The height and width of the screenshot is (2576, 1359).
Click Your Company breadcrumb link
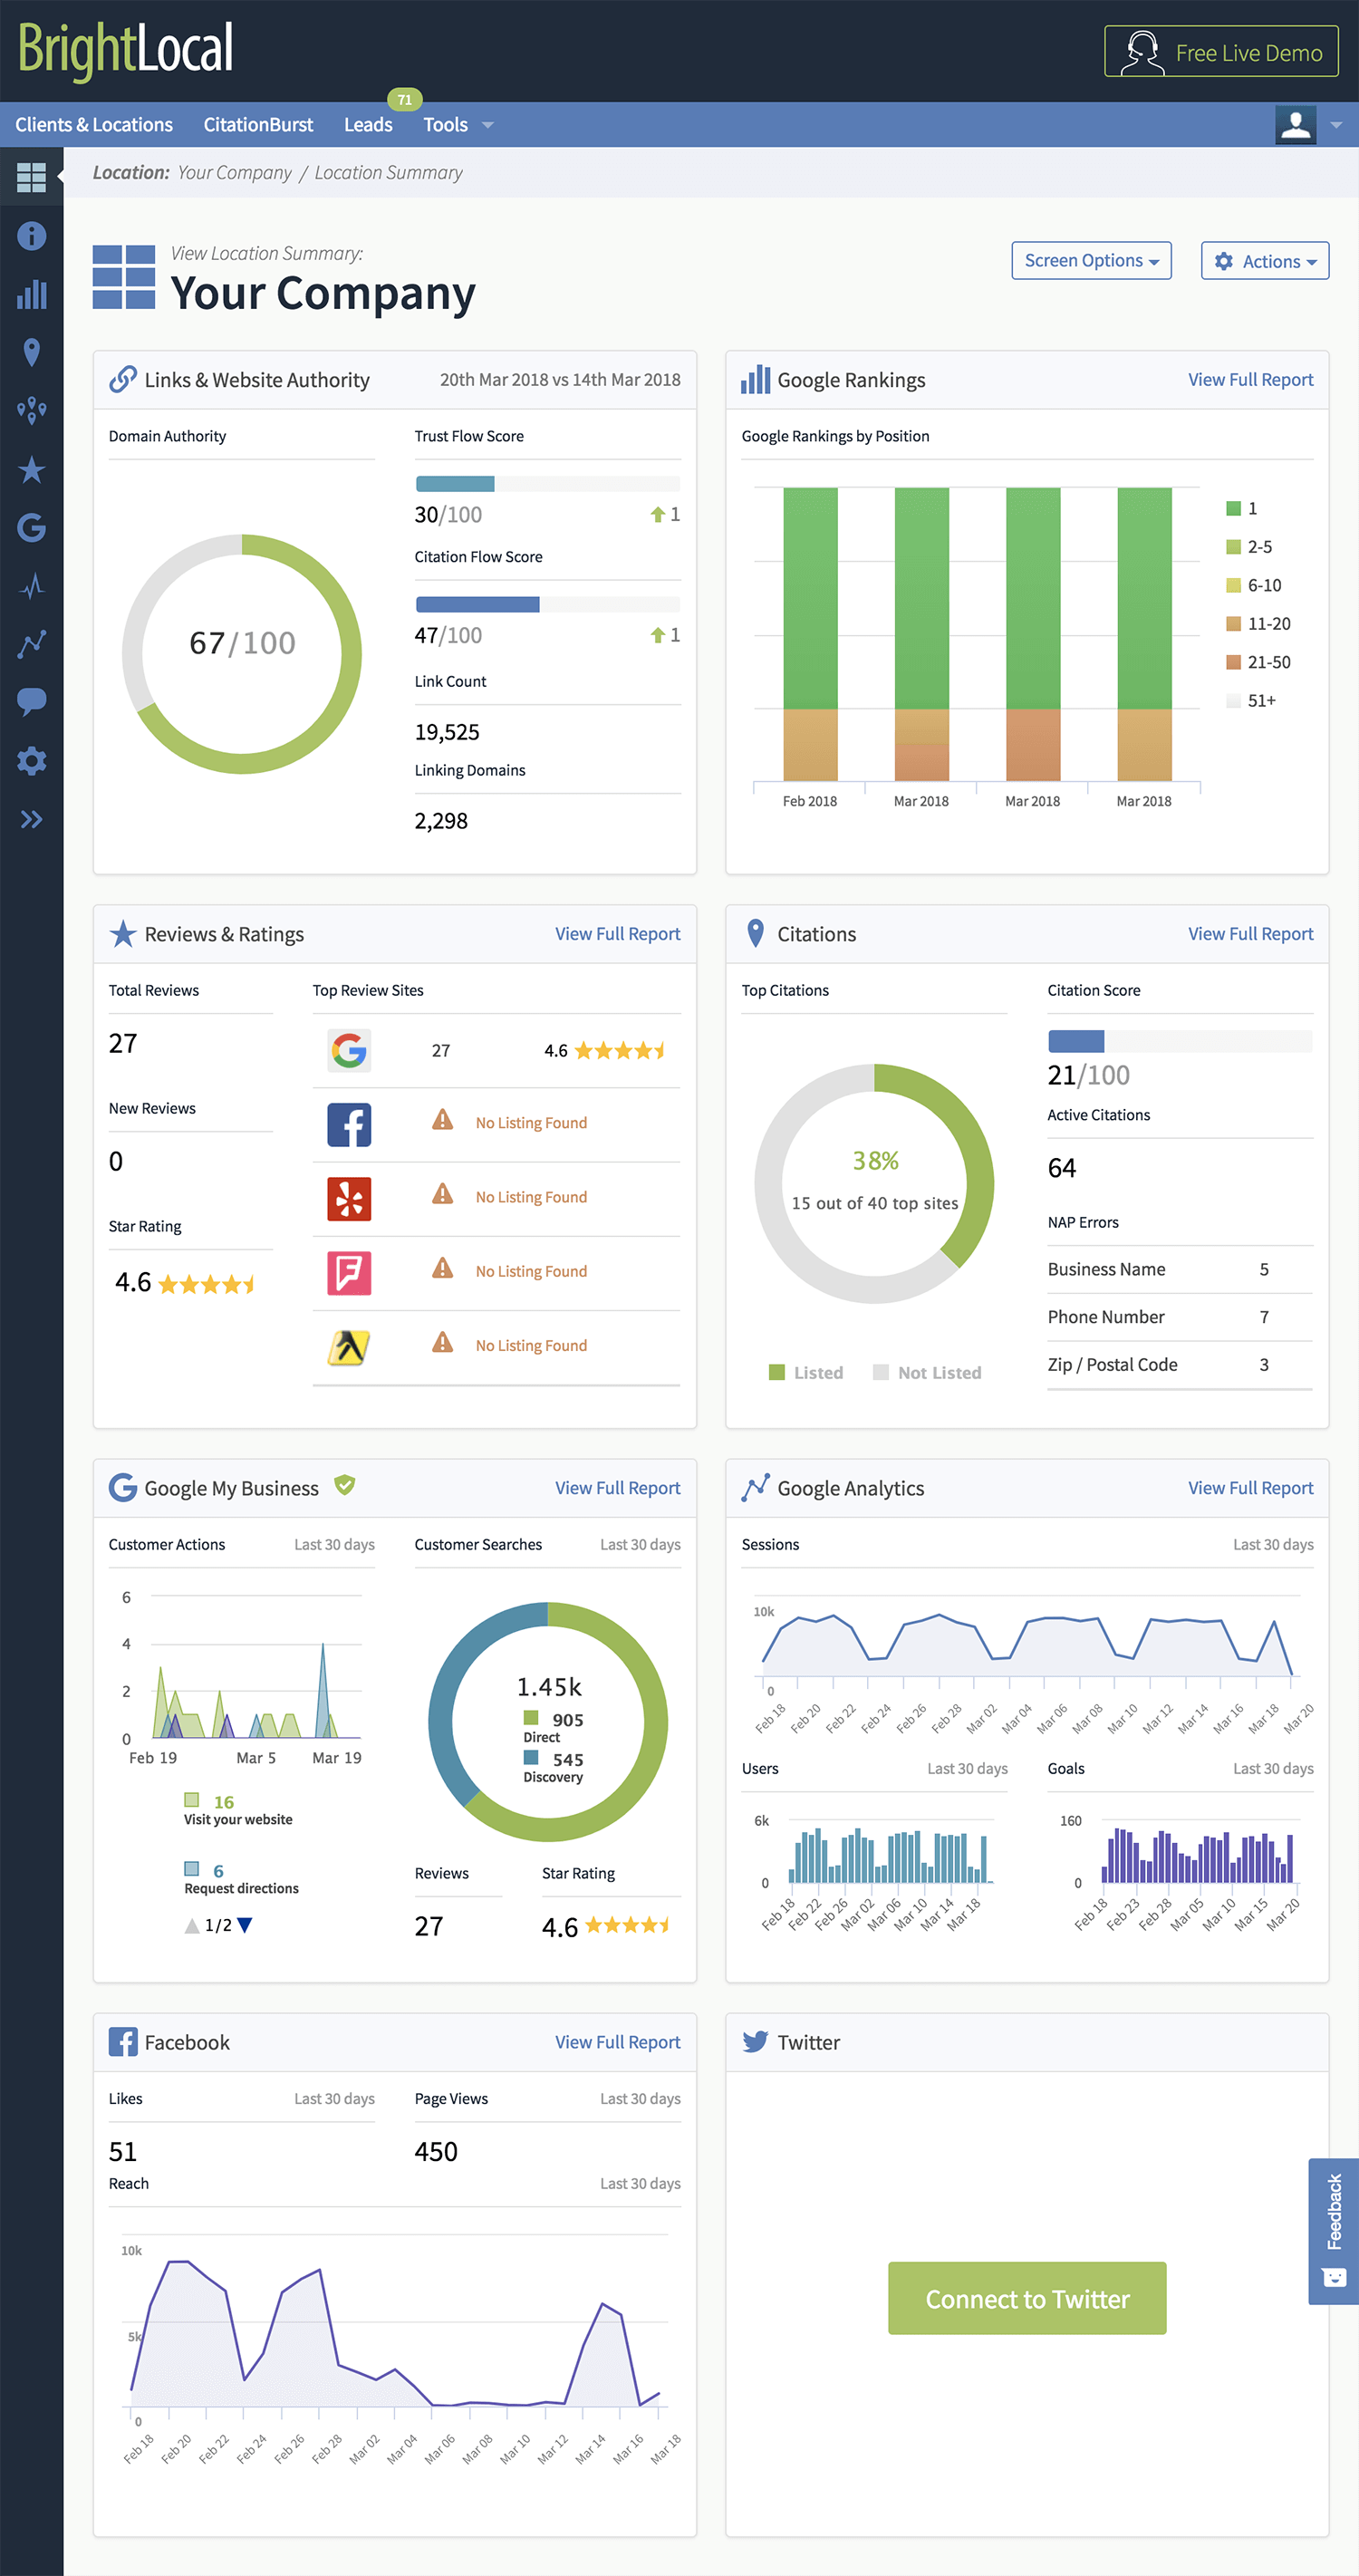pos(234,173)
